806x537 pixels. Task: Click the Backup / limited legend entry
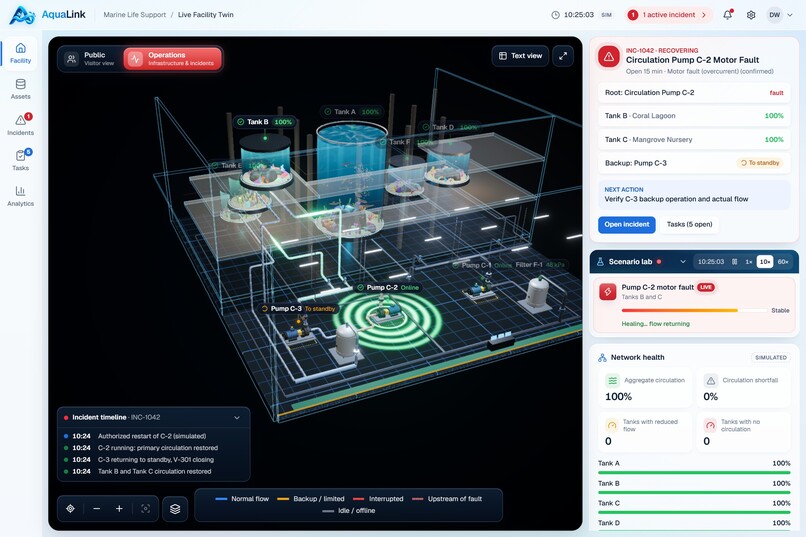pos(310,499)
